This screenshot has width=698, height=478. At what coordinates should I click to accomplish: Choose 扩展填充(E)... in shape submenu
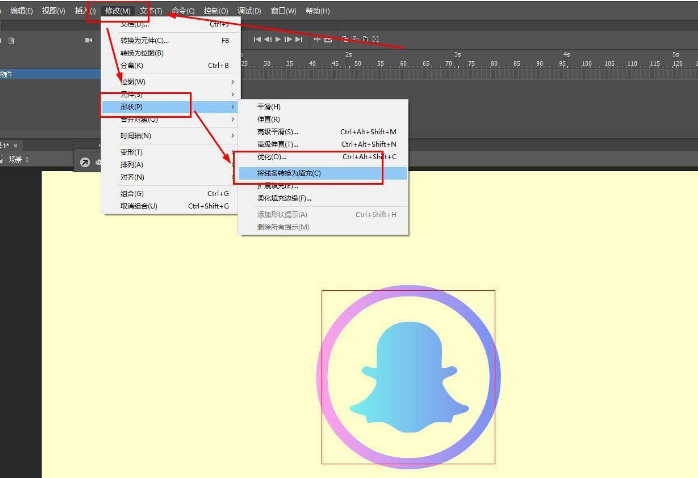click(323, 186)
